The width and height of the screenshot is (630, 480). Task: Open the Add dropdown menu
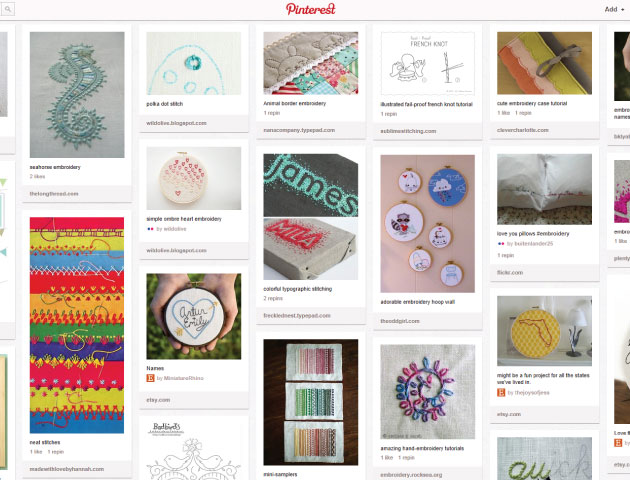pos(614,9)
